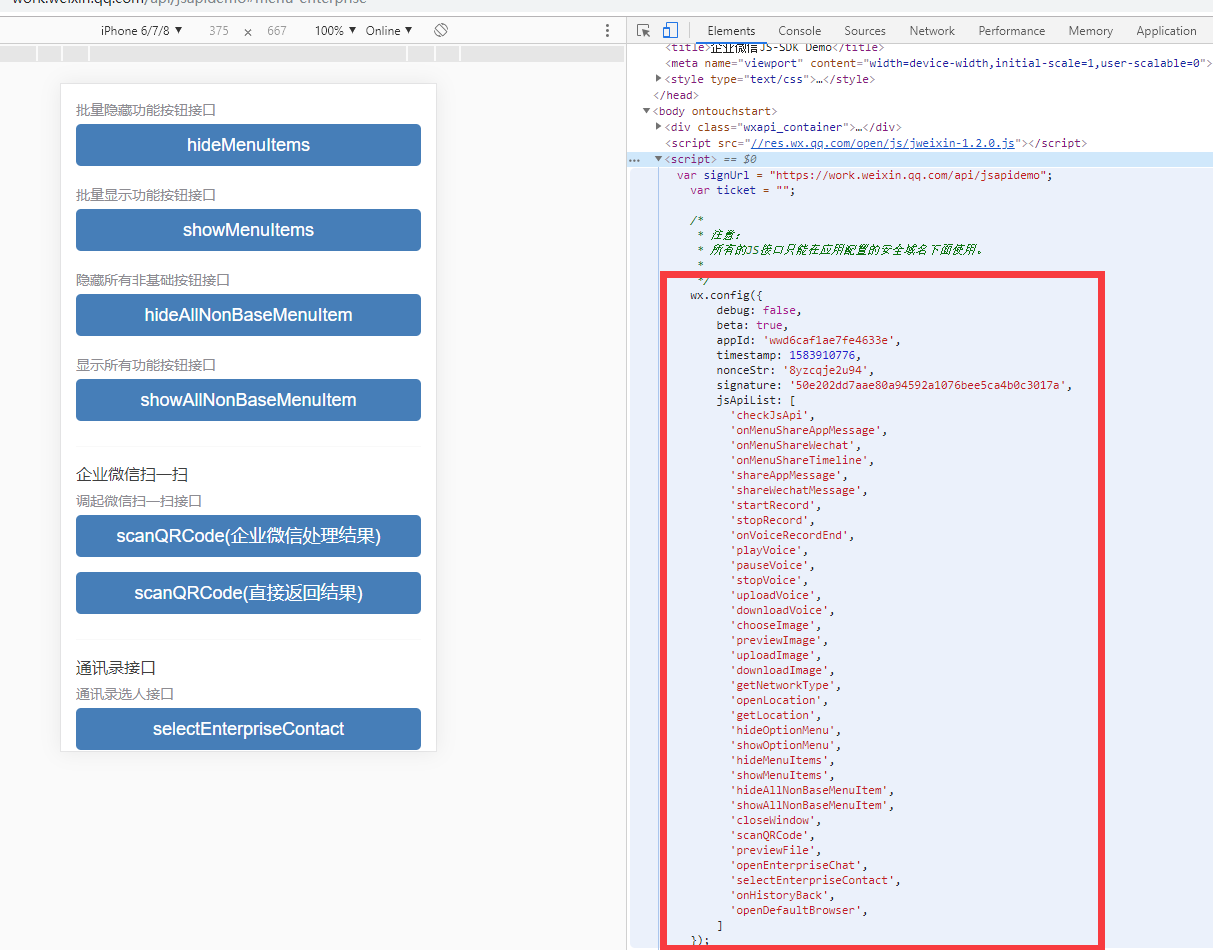Click the rotate screen icon
The image size is (1213, 950).
[x=441, y=31]
